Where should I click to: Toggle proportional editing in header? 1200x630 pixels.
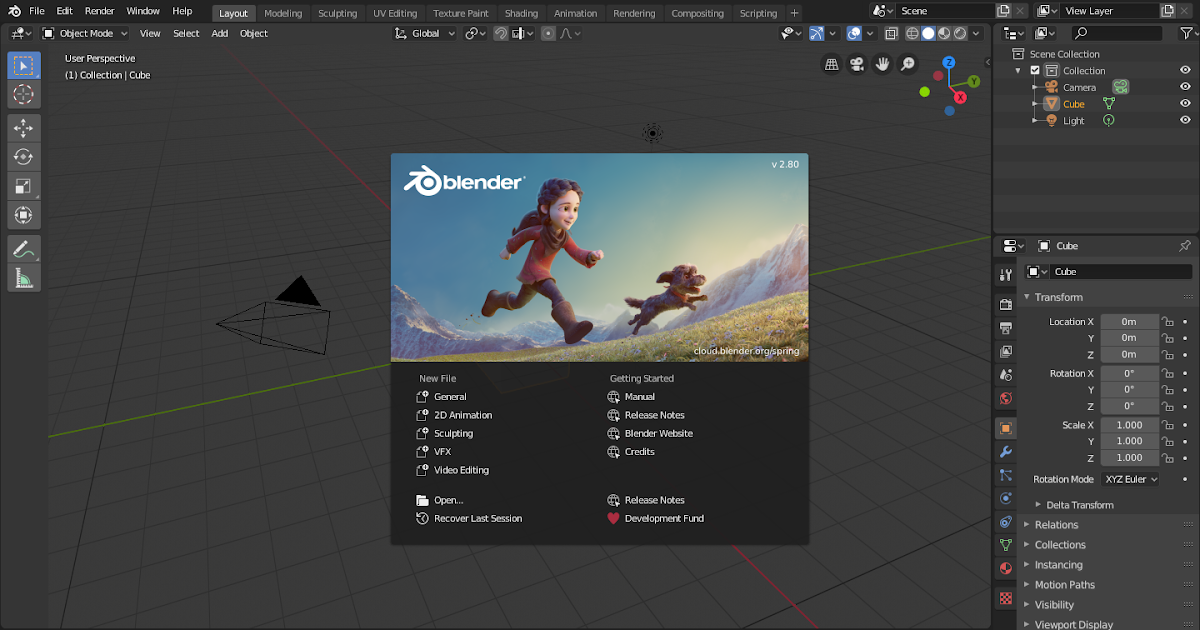pos(548,33)
